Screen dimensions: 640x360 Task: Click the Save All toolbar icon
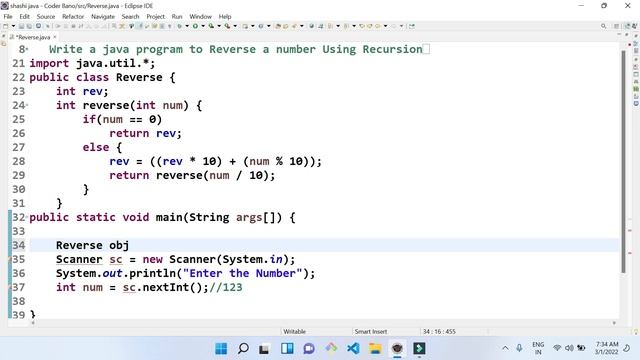click(x=29, y=26)
